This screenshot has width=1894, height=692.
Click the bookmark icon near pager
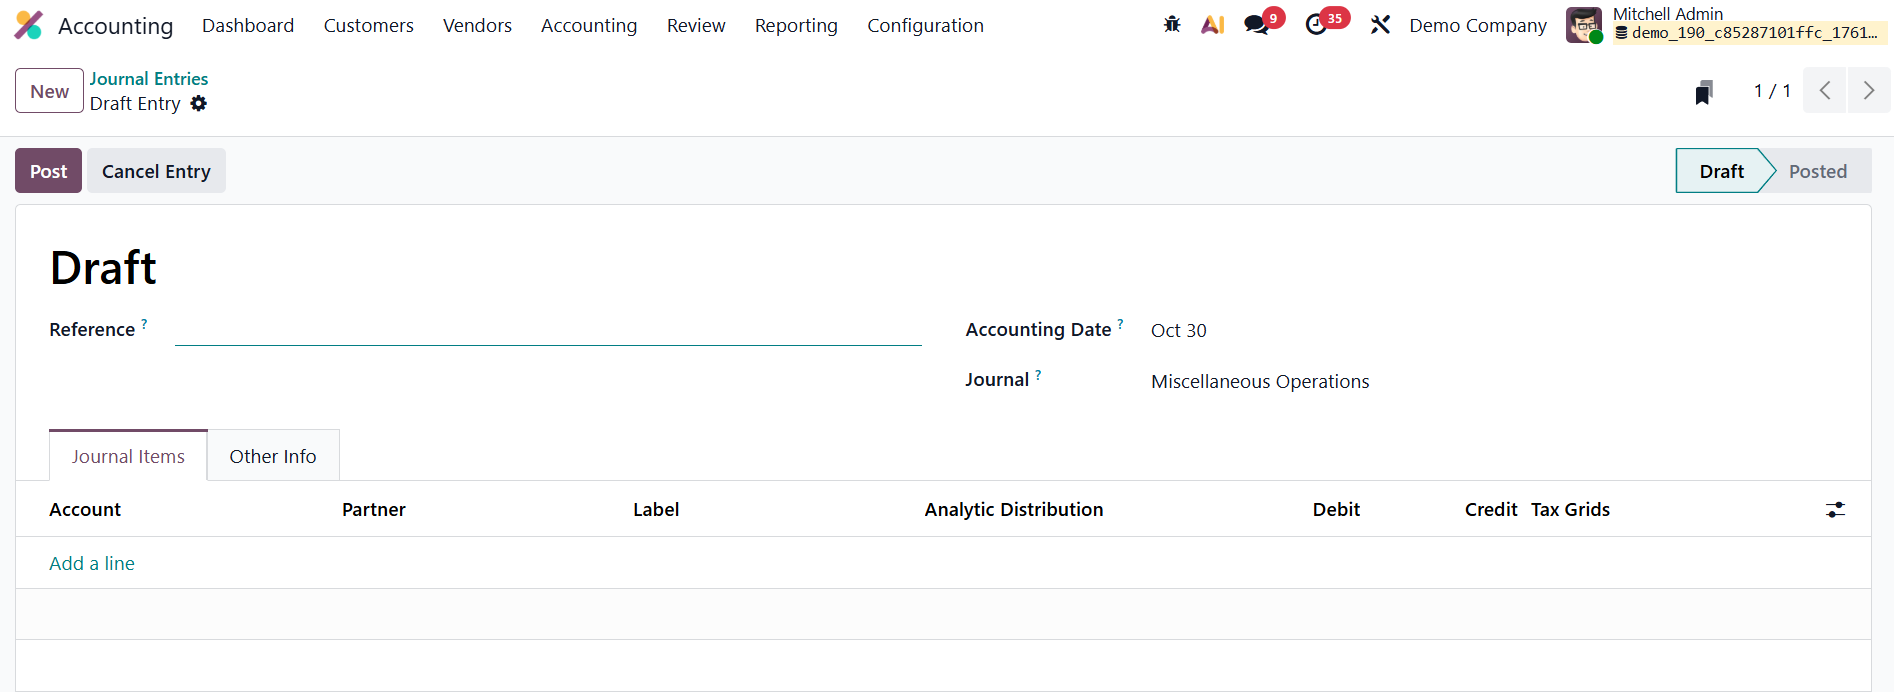(x=1704, y=92)
